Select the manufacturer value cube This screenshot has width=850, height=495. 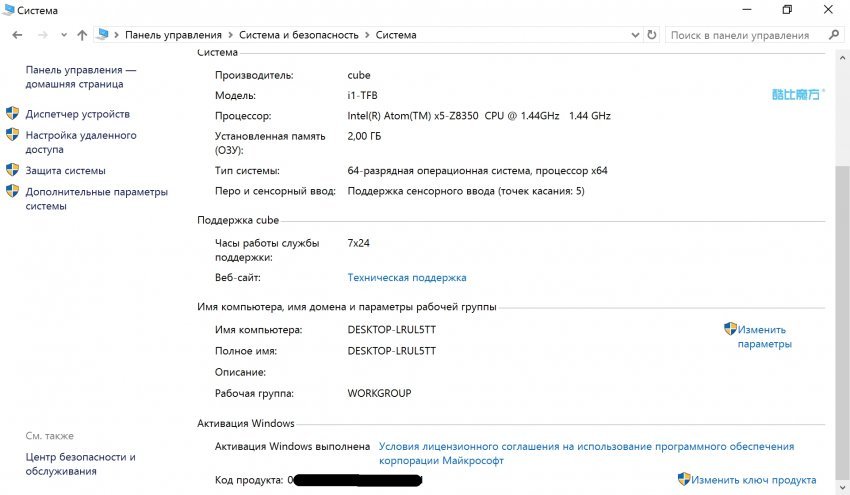[359, 75]
